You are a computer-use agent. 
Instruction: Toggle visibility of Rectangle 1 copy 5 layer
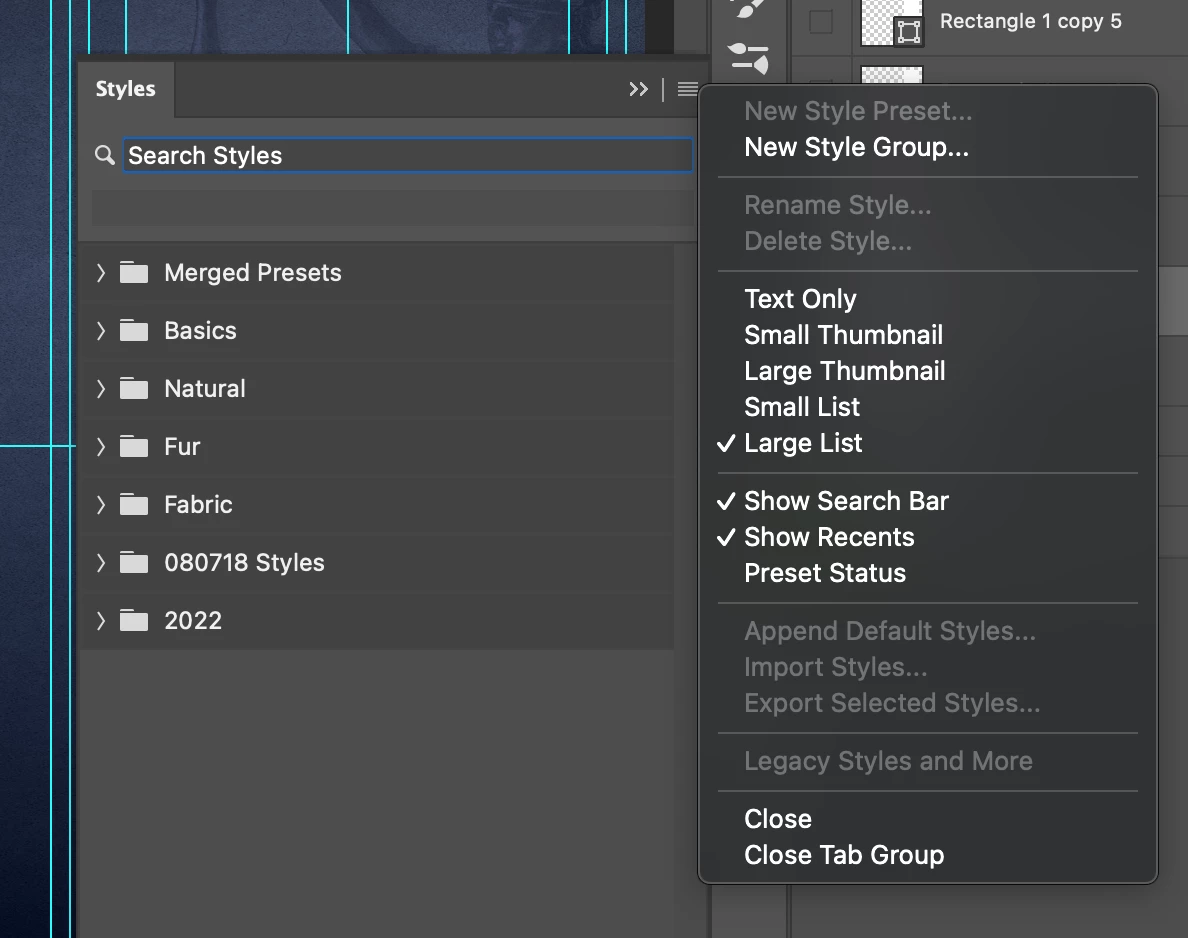tap(821, 22)
